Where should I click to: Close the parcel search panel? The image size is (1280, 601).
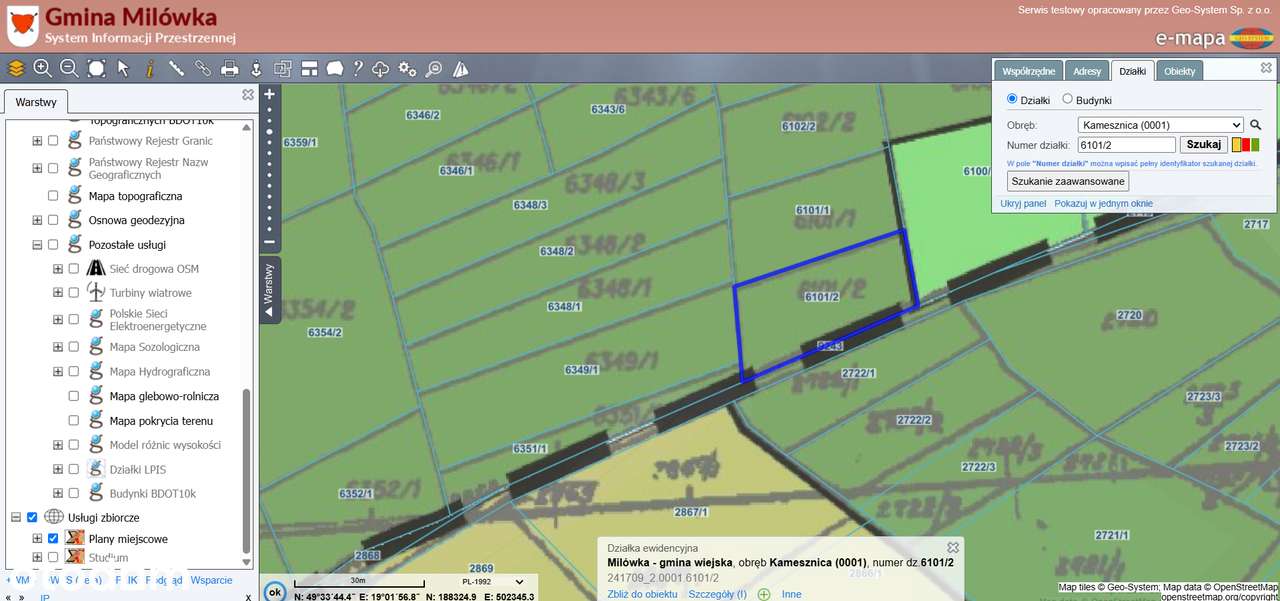(x=1267, y=68)
